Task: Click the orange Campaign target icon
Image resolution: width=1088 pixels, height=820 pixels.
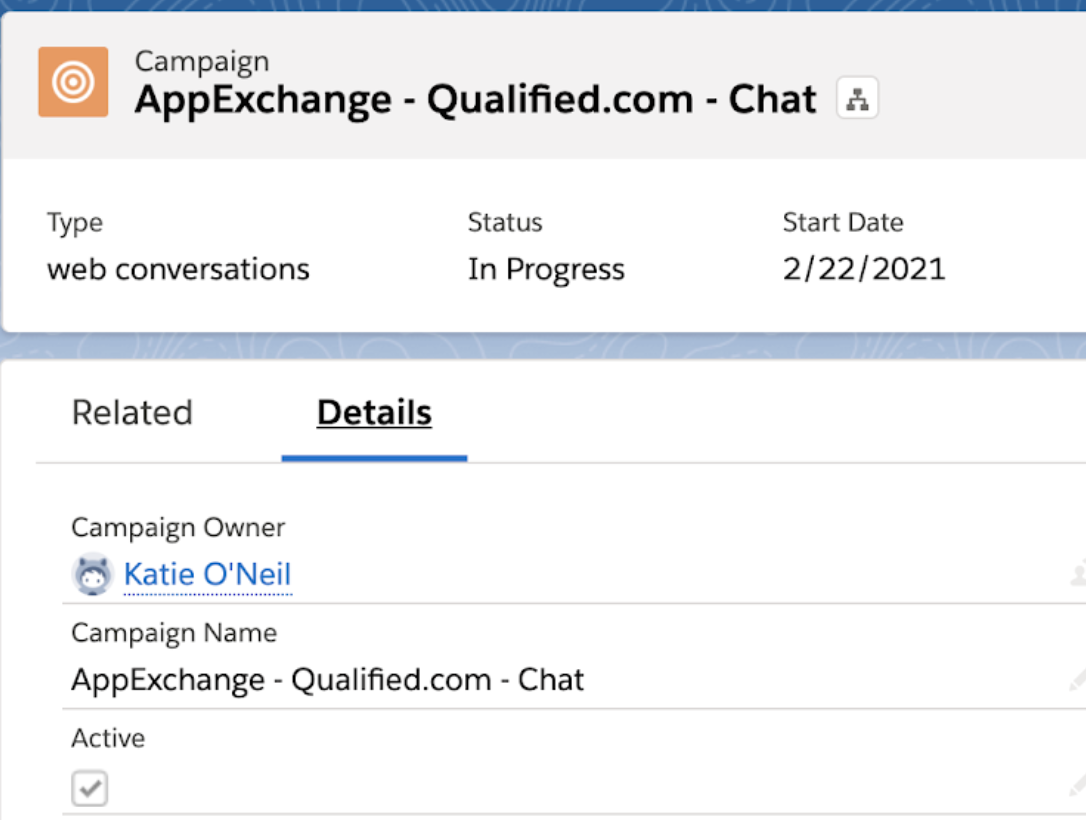Action: pyautogui.click(x=73, y=82)
